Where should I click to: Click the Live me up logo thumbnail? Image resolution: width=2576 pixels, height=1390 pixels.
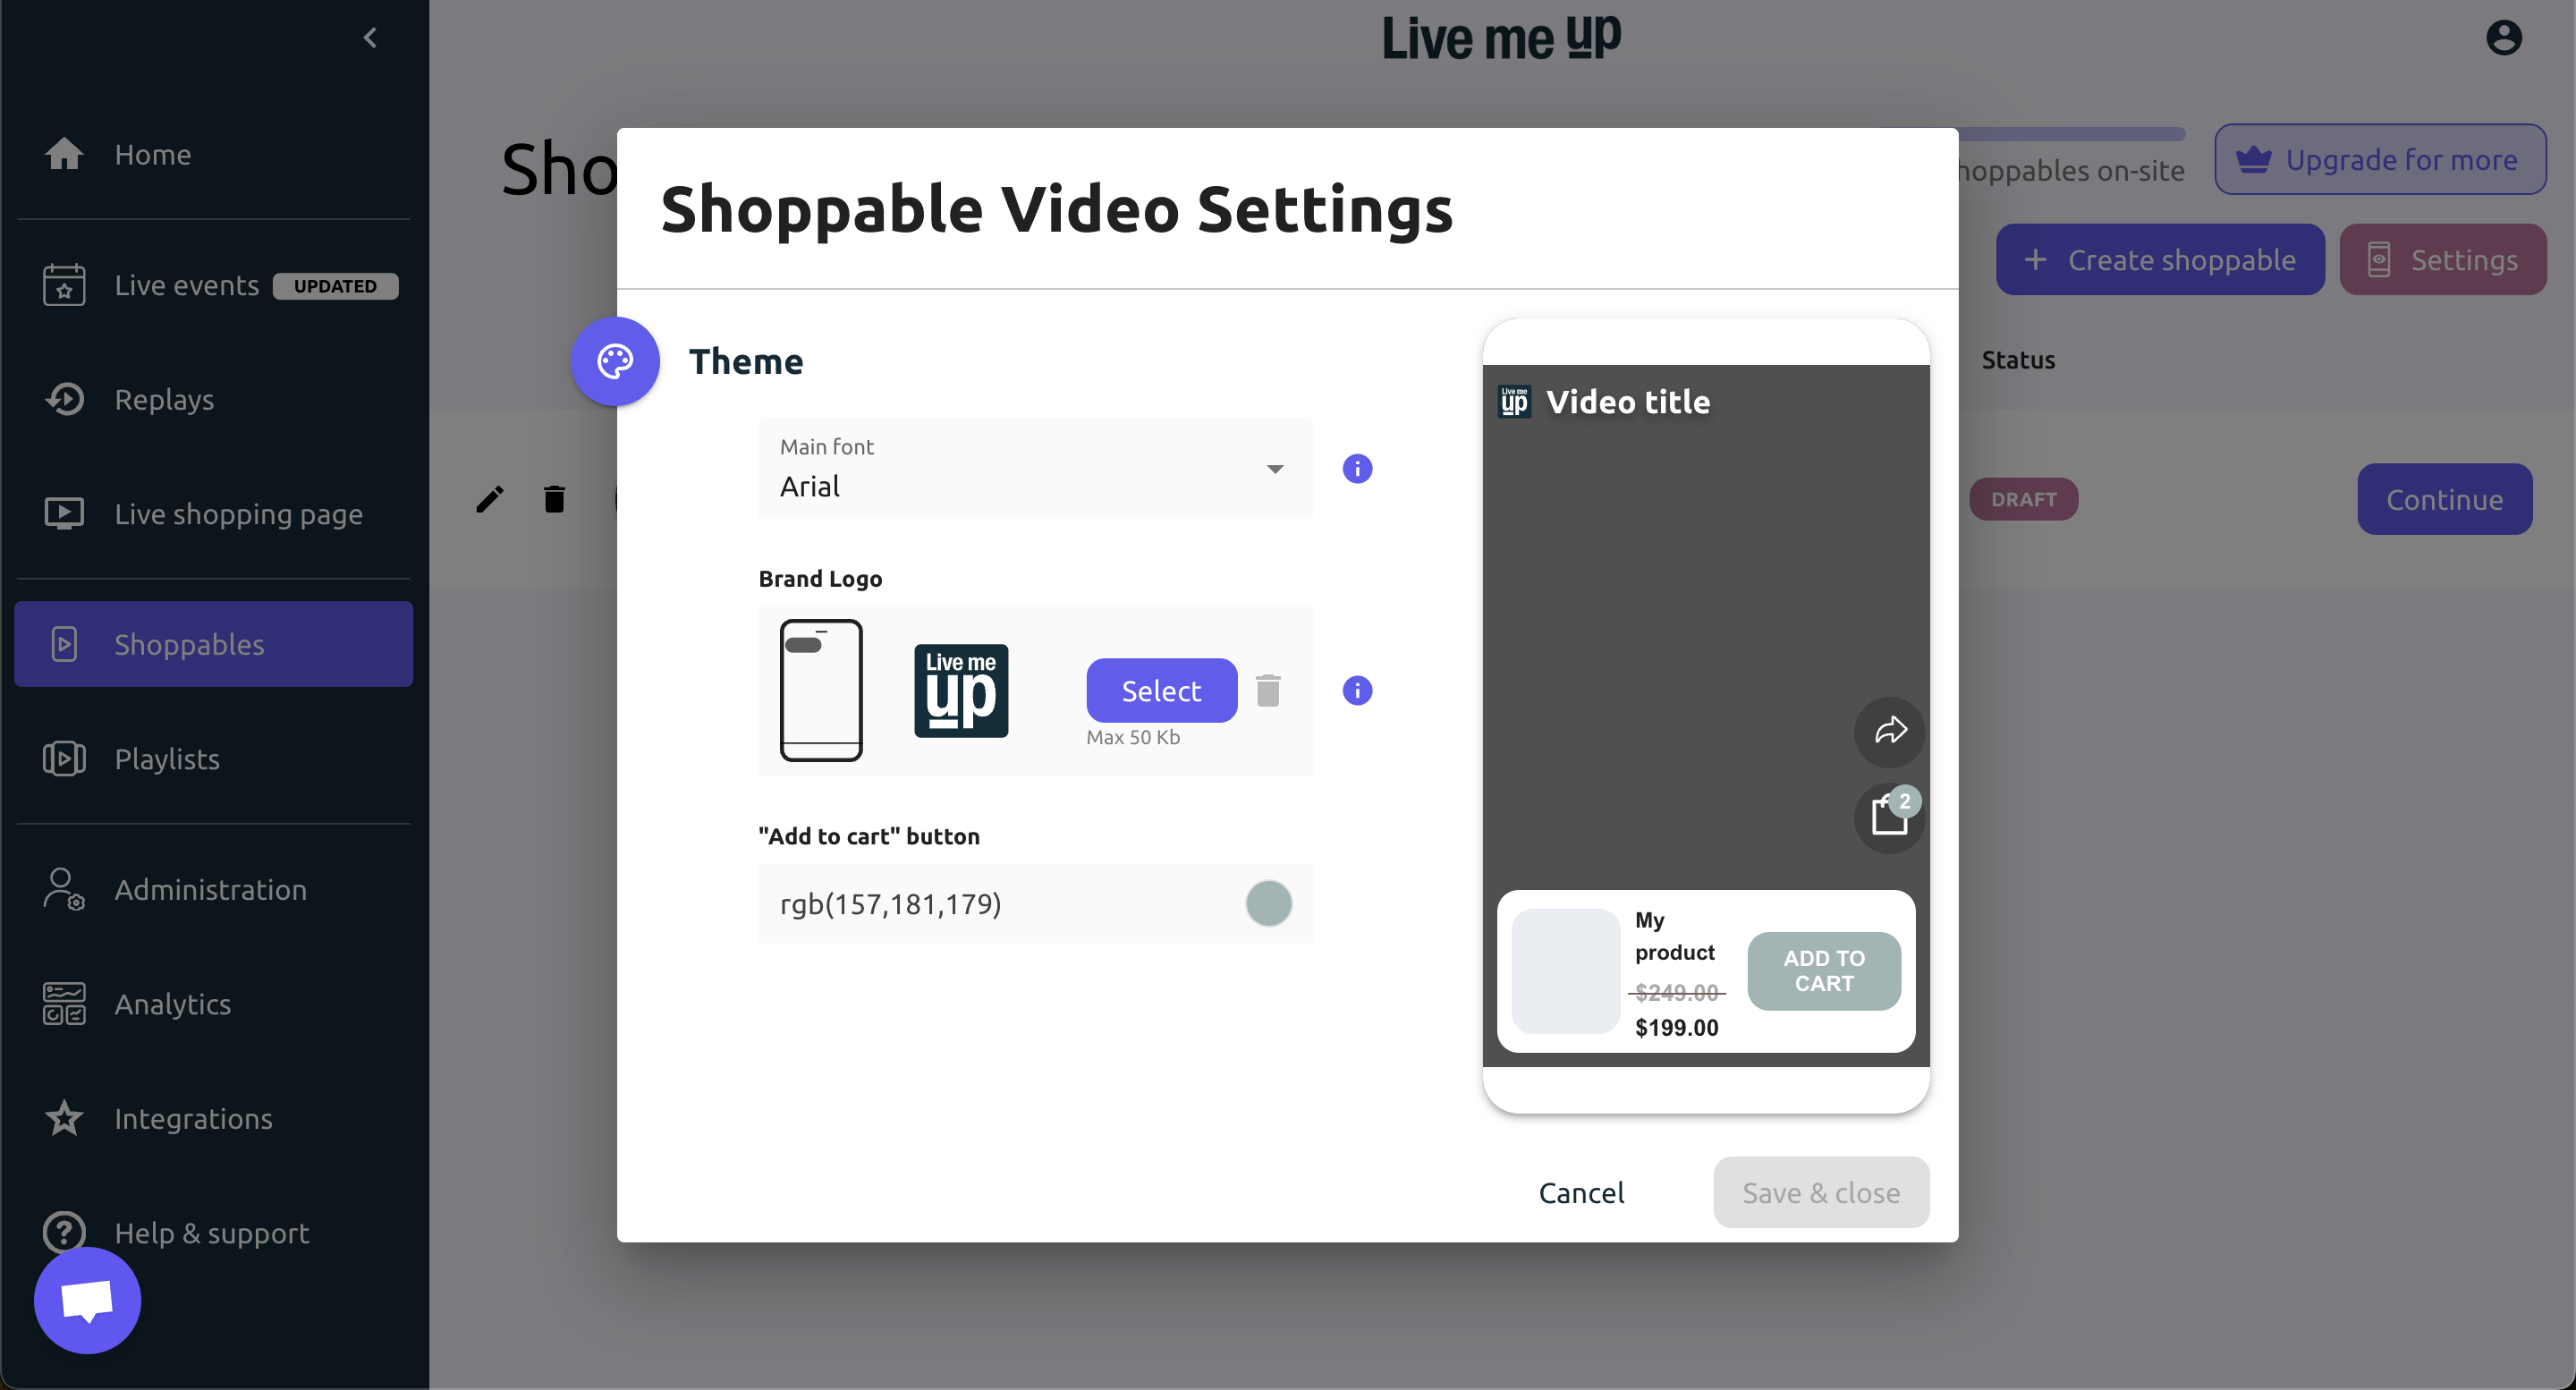click(961, 690)
